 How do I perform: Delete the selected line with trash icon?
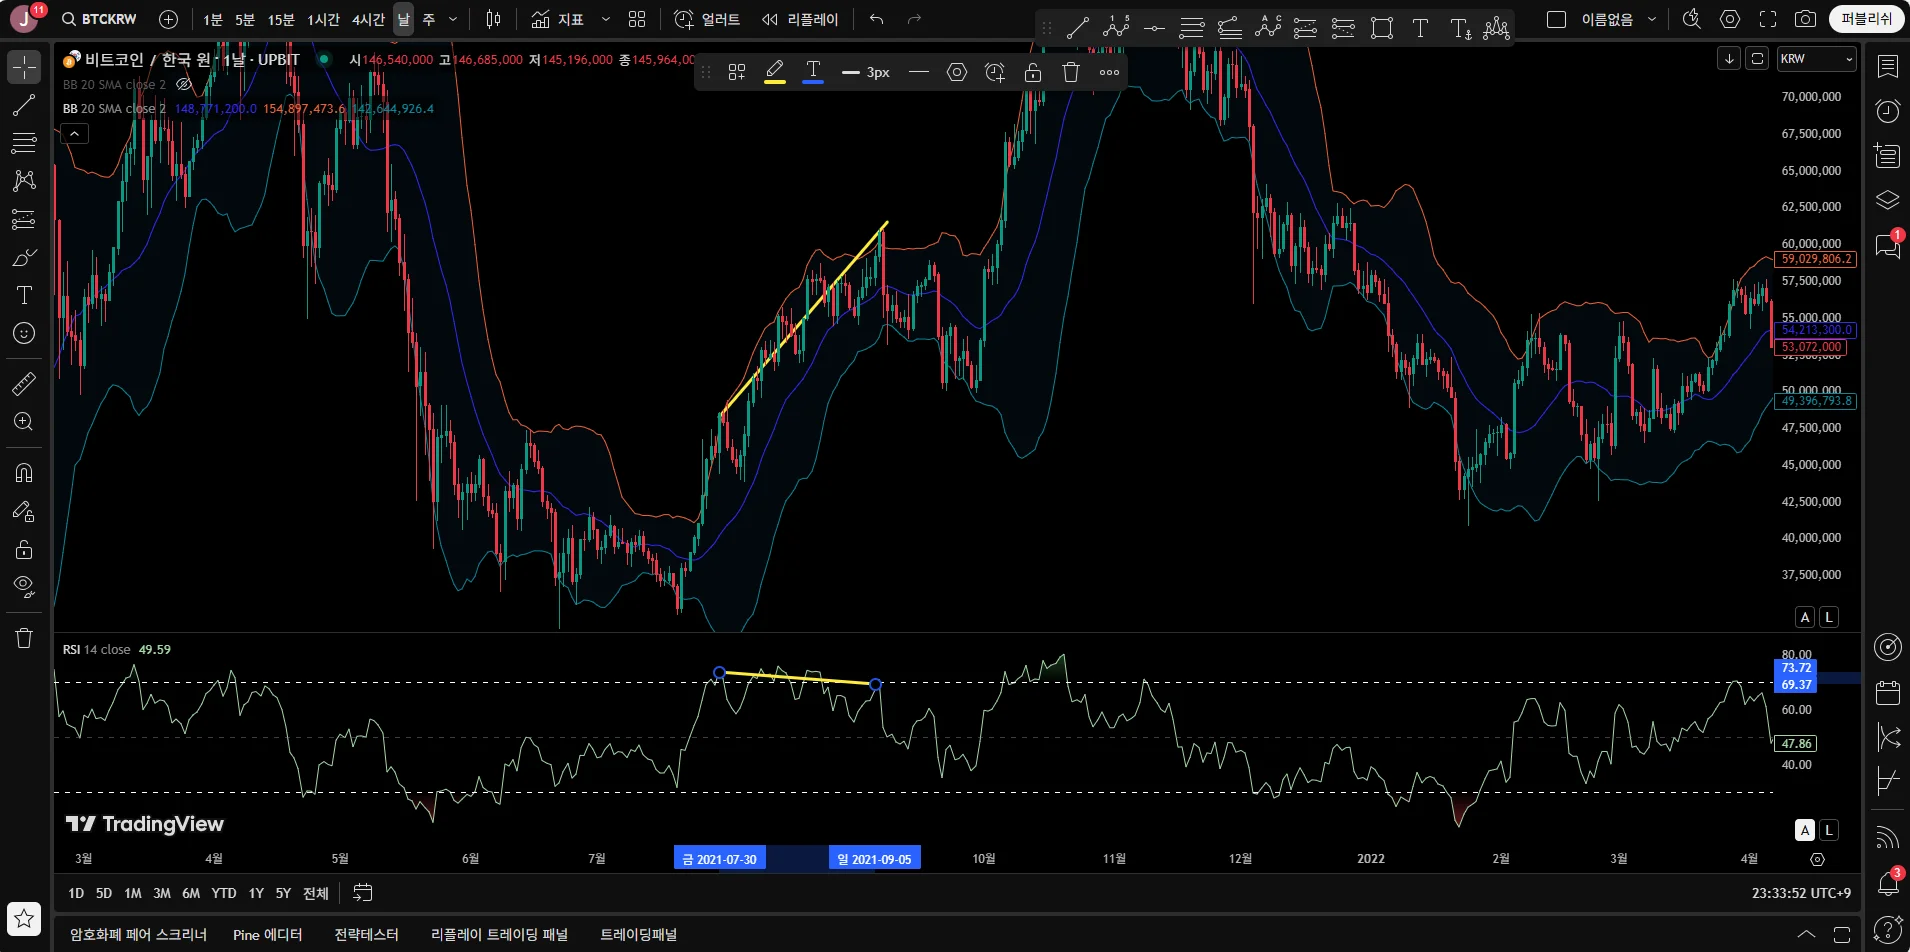click(1071, 72)
